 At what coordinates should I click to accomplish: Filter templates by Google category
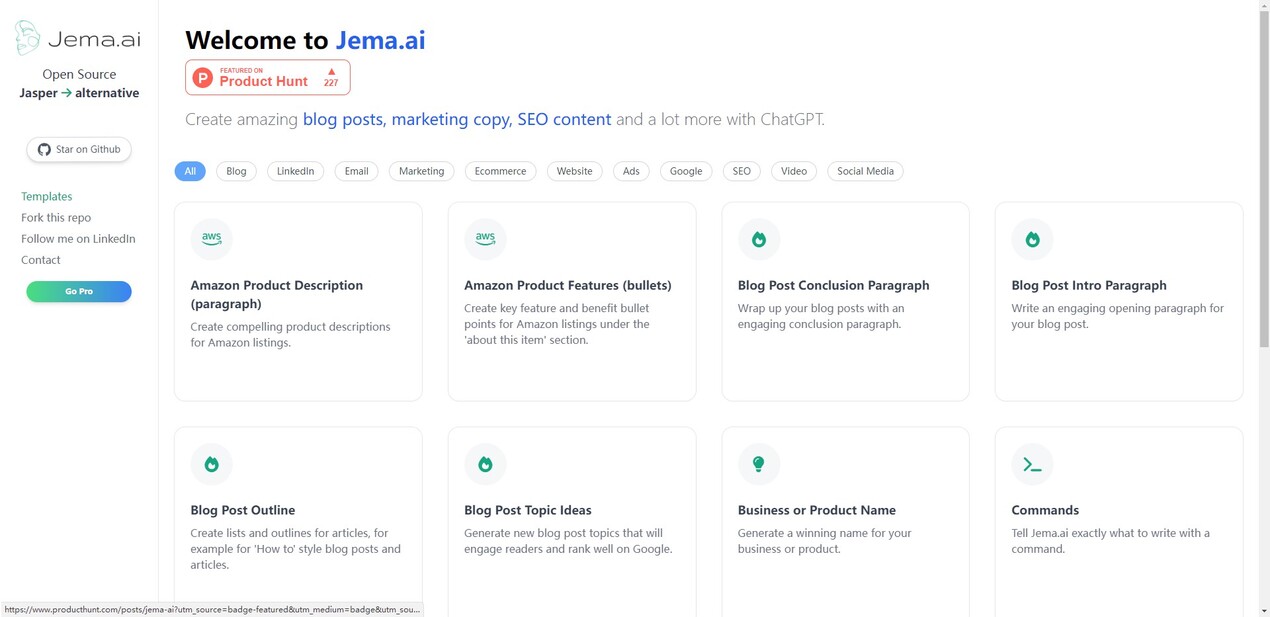pyautogui.click(x=686, y=171)
